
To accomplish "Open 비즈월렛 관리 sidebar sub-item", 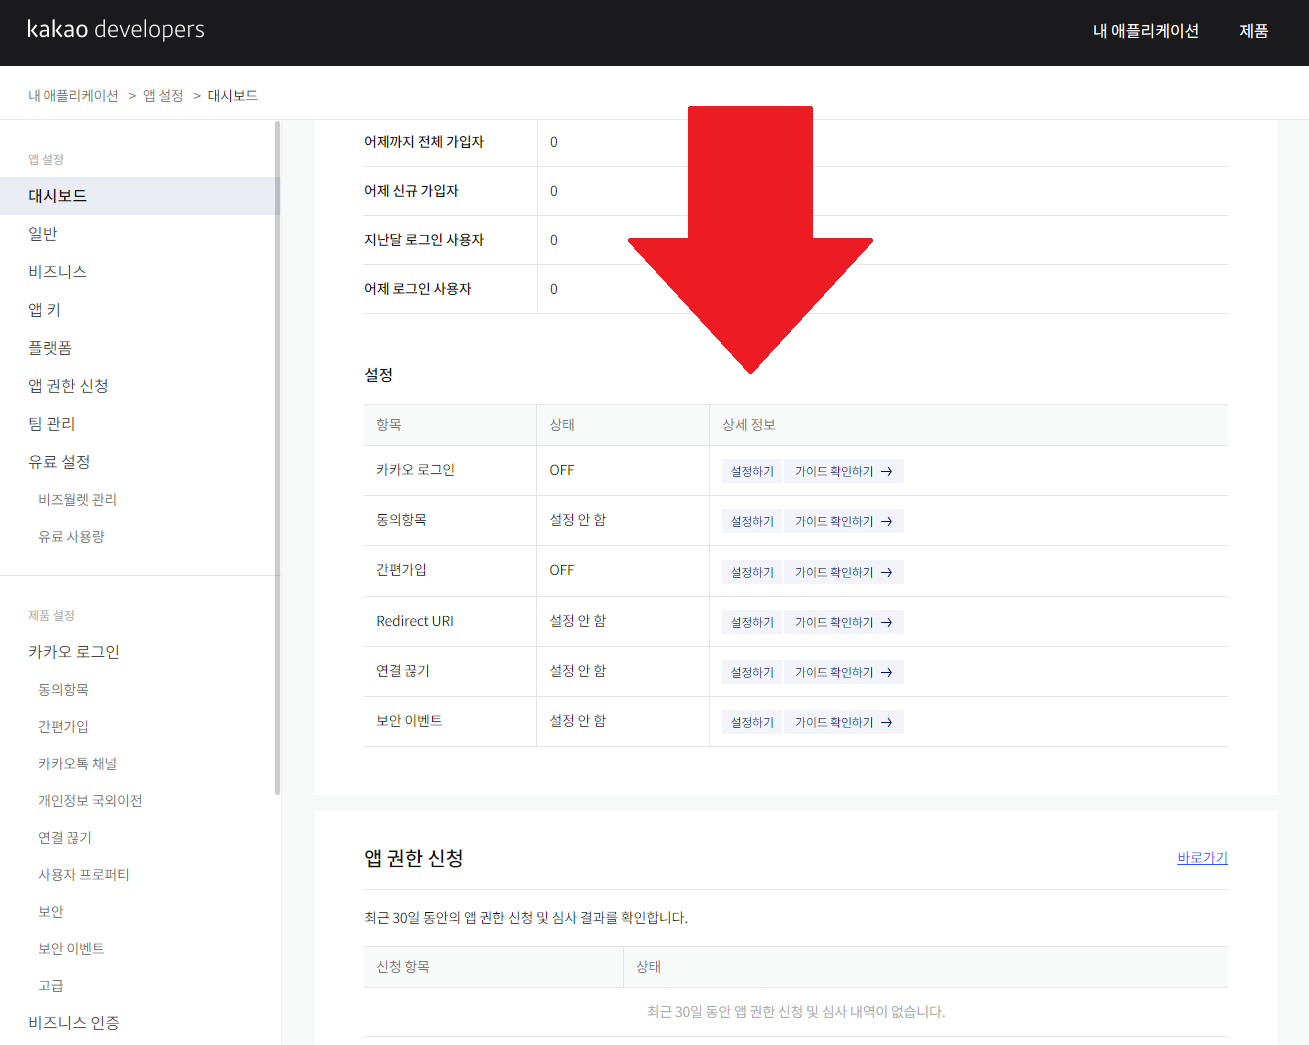I will coord(77,500).
